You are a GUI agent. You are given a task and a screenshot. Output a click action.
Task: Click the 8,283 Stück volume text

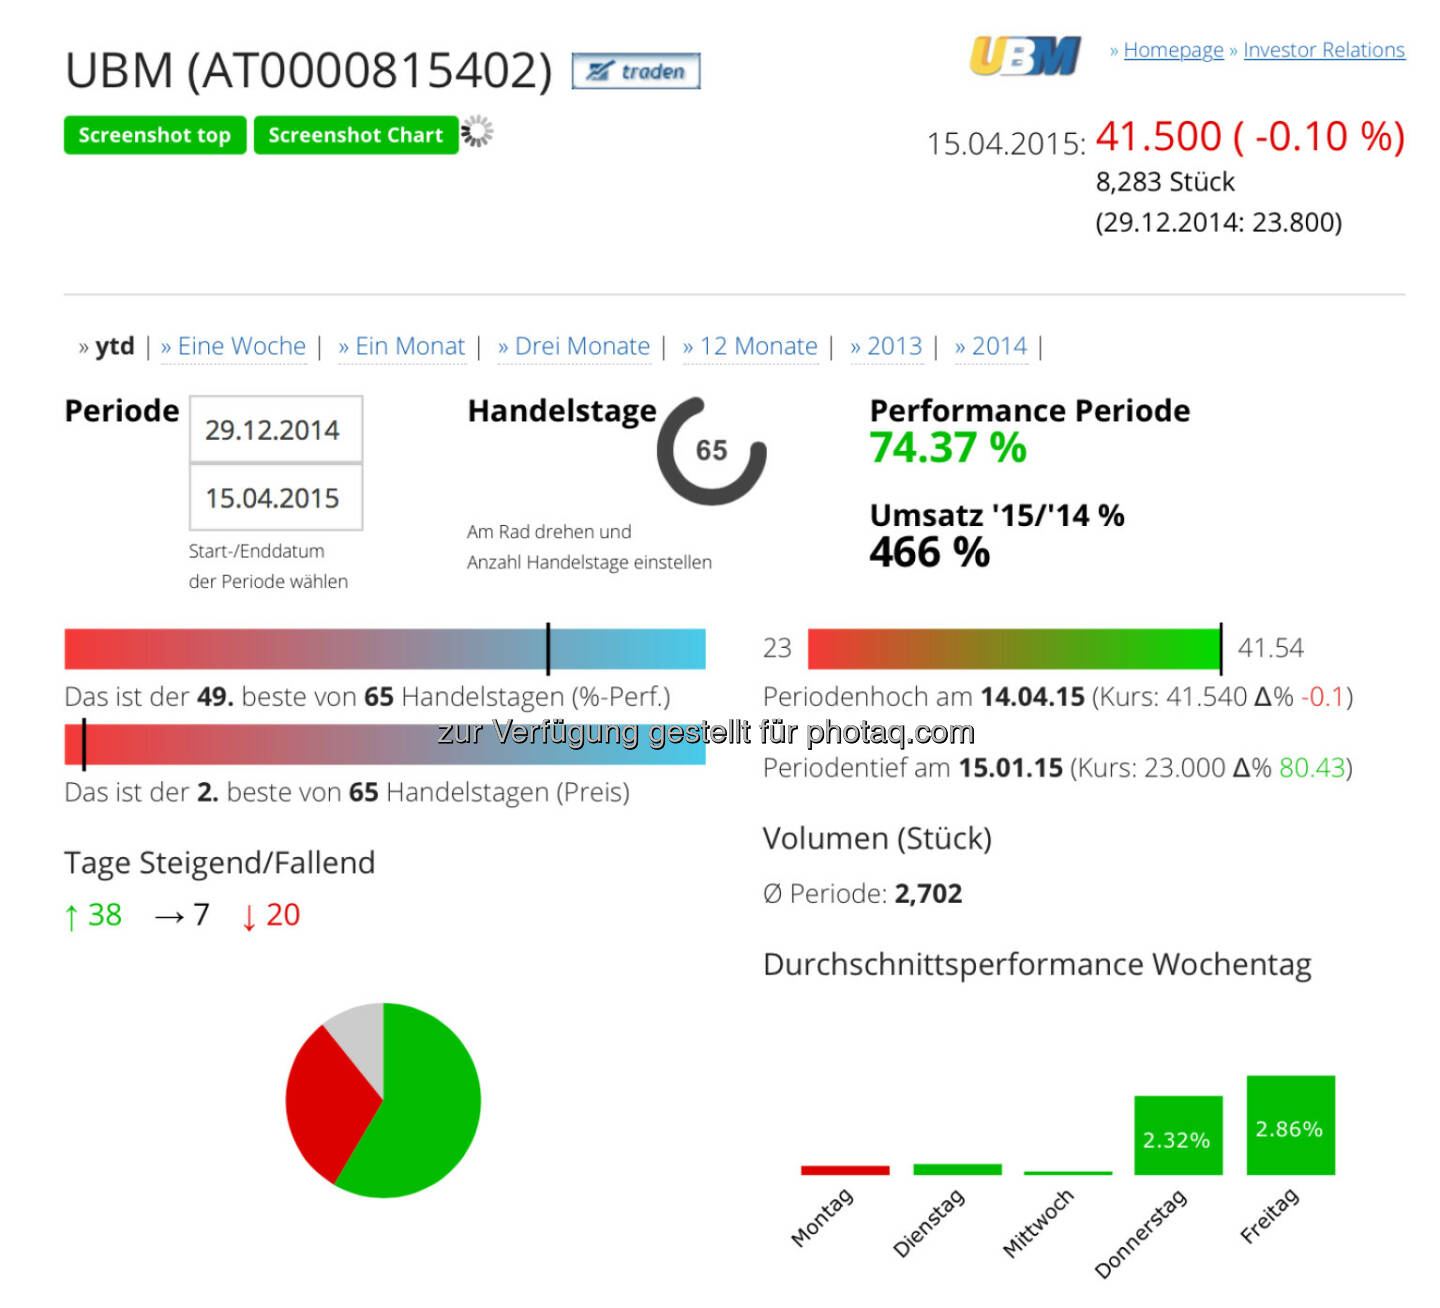click(1165, 182)
